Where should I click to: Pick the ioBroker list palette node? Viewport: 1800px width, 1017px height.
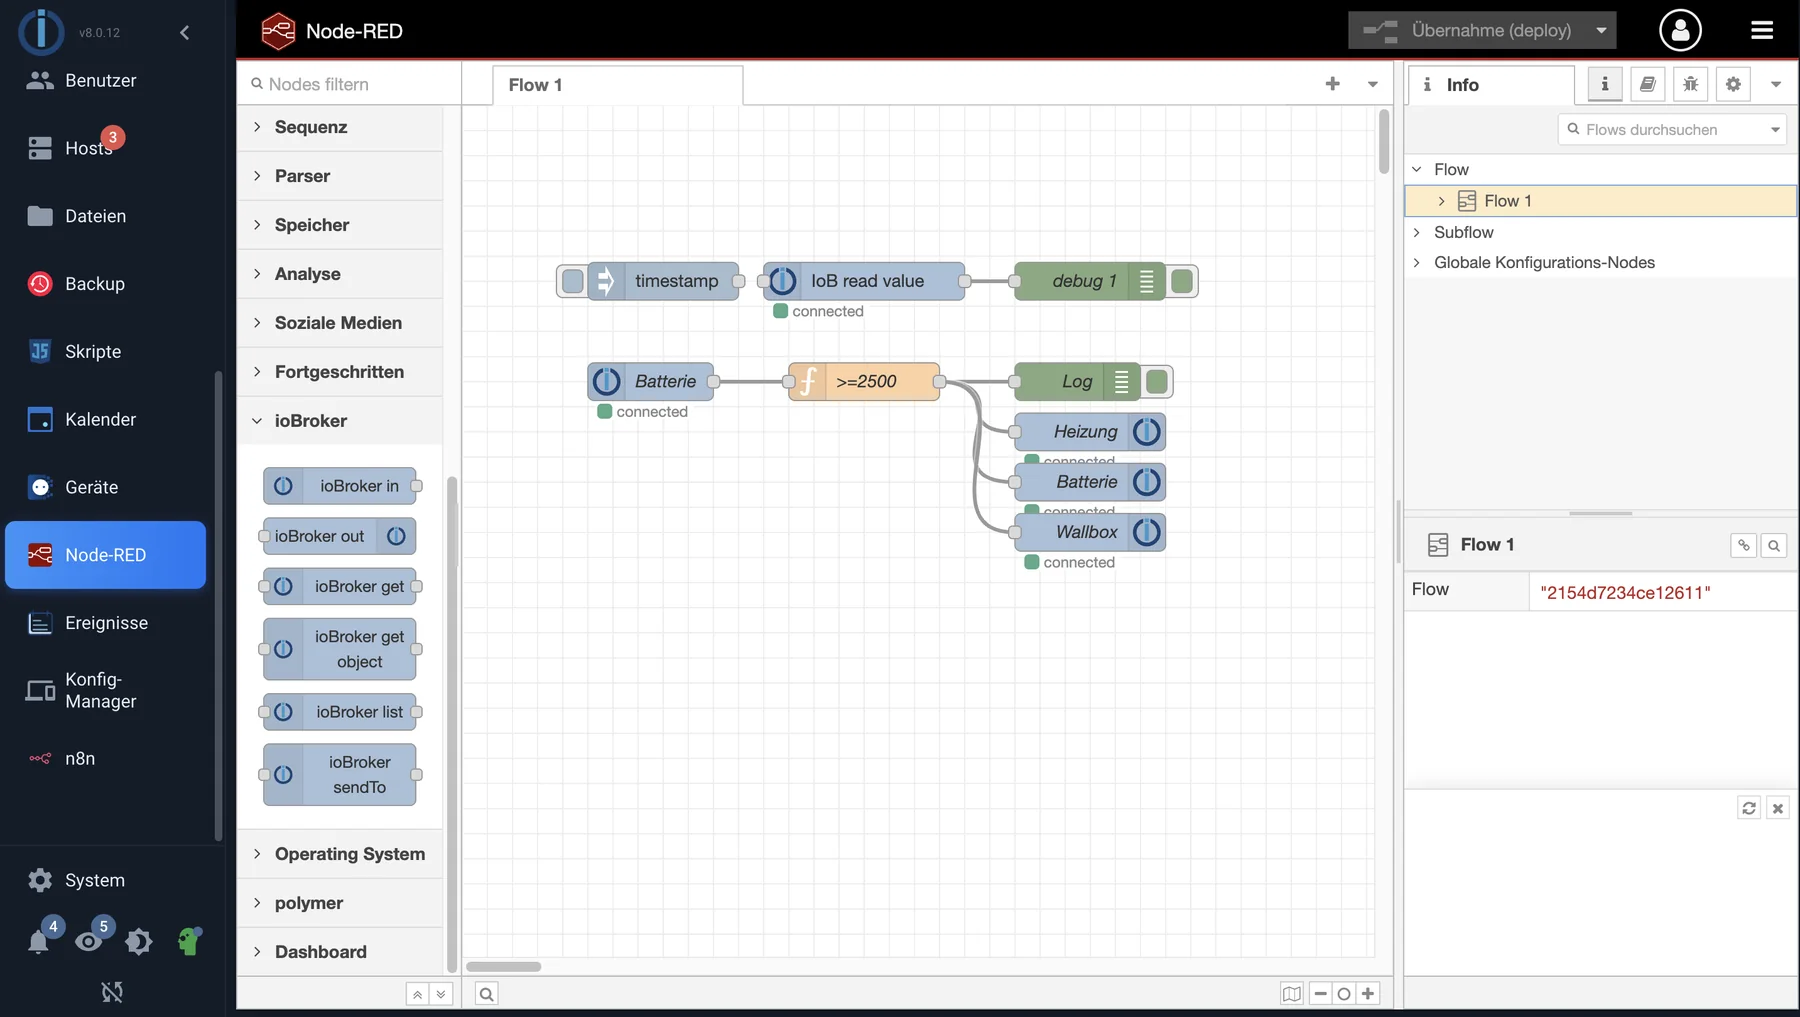coord(340,712)
